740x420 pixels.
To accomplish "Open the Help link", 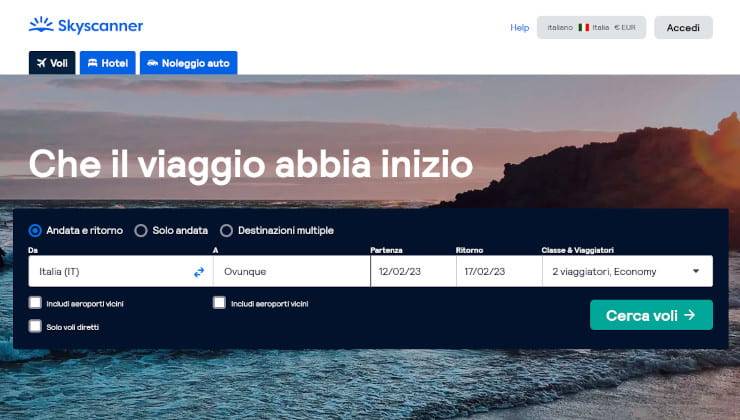I will click(x=520, y=27).
